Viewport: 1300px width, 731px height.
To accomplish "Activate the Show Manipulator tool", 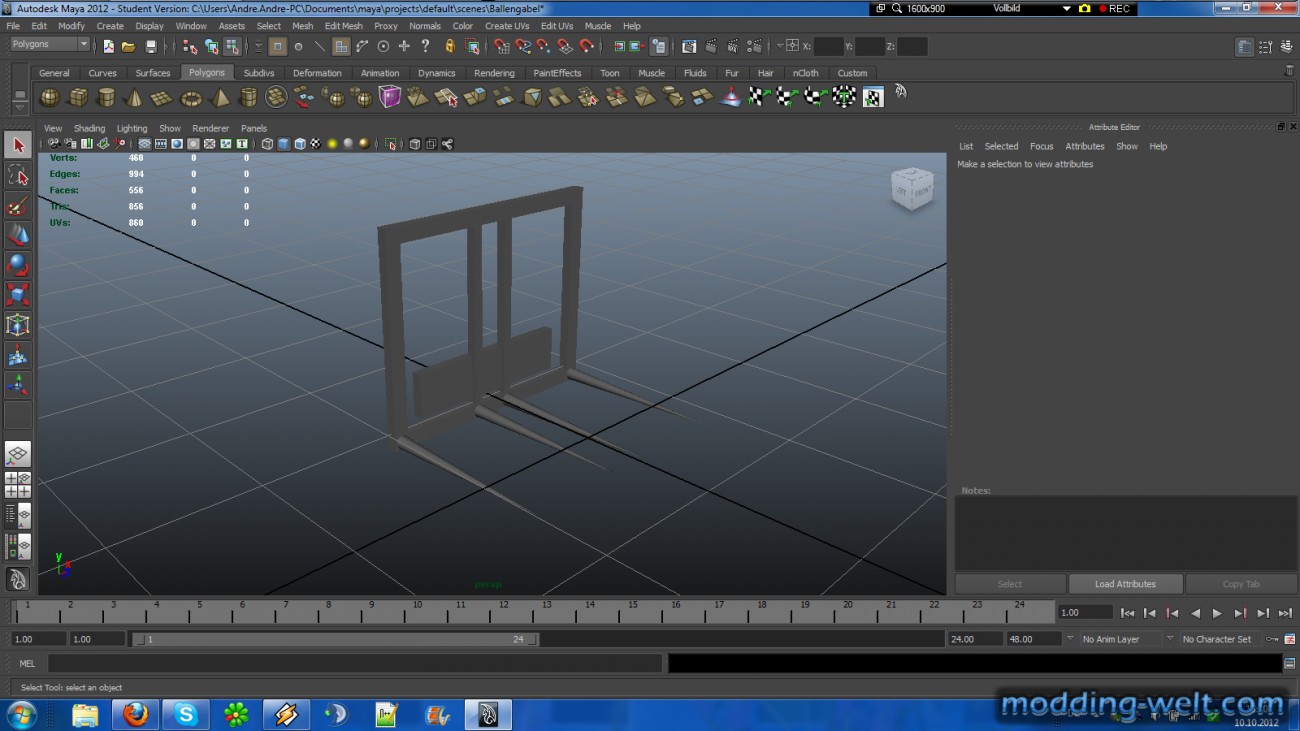I will point(18,385).
